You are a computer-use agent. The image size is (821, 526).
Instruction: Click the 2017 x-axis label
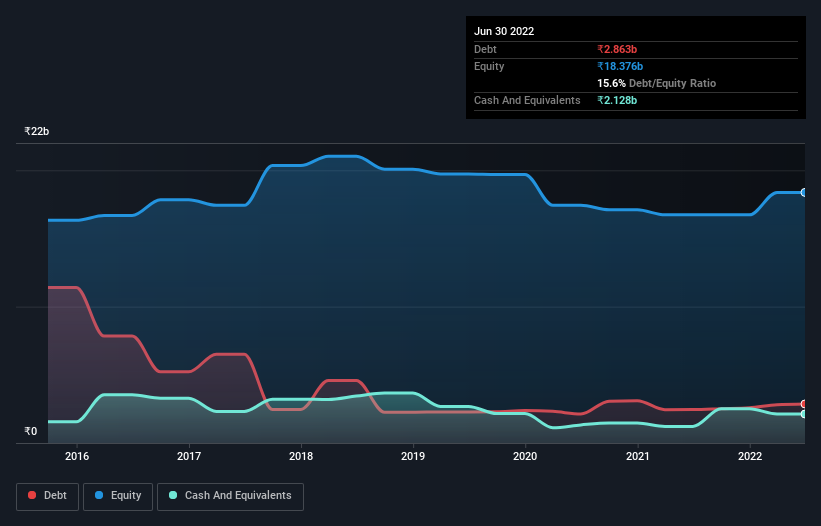click(189, 456)
